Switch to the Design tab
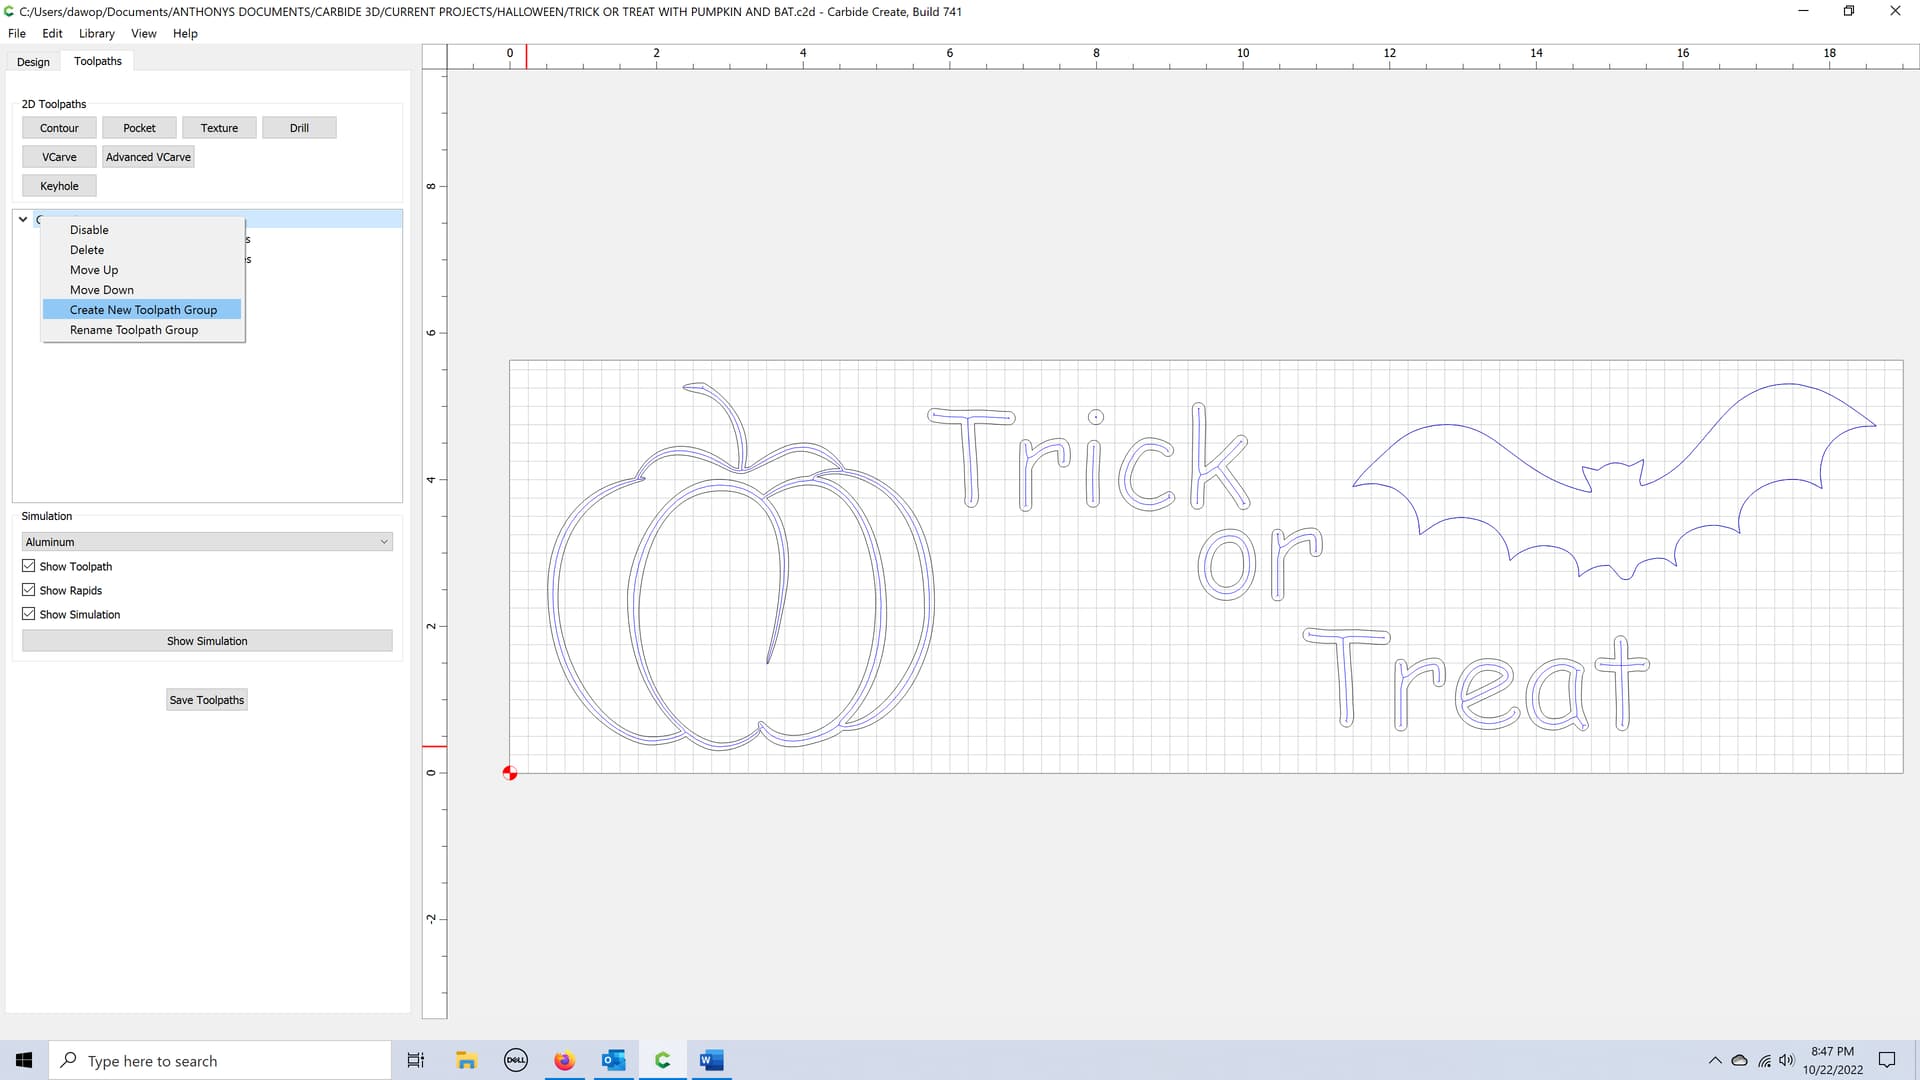The height and width of the screenshot is (1080, 1920). (33, 62)
